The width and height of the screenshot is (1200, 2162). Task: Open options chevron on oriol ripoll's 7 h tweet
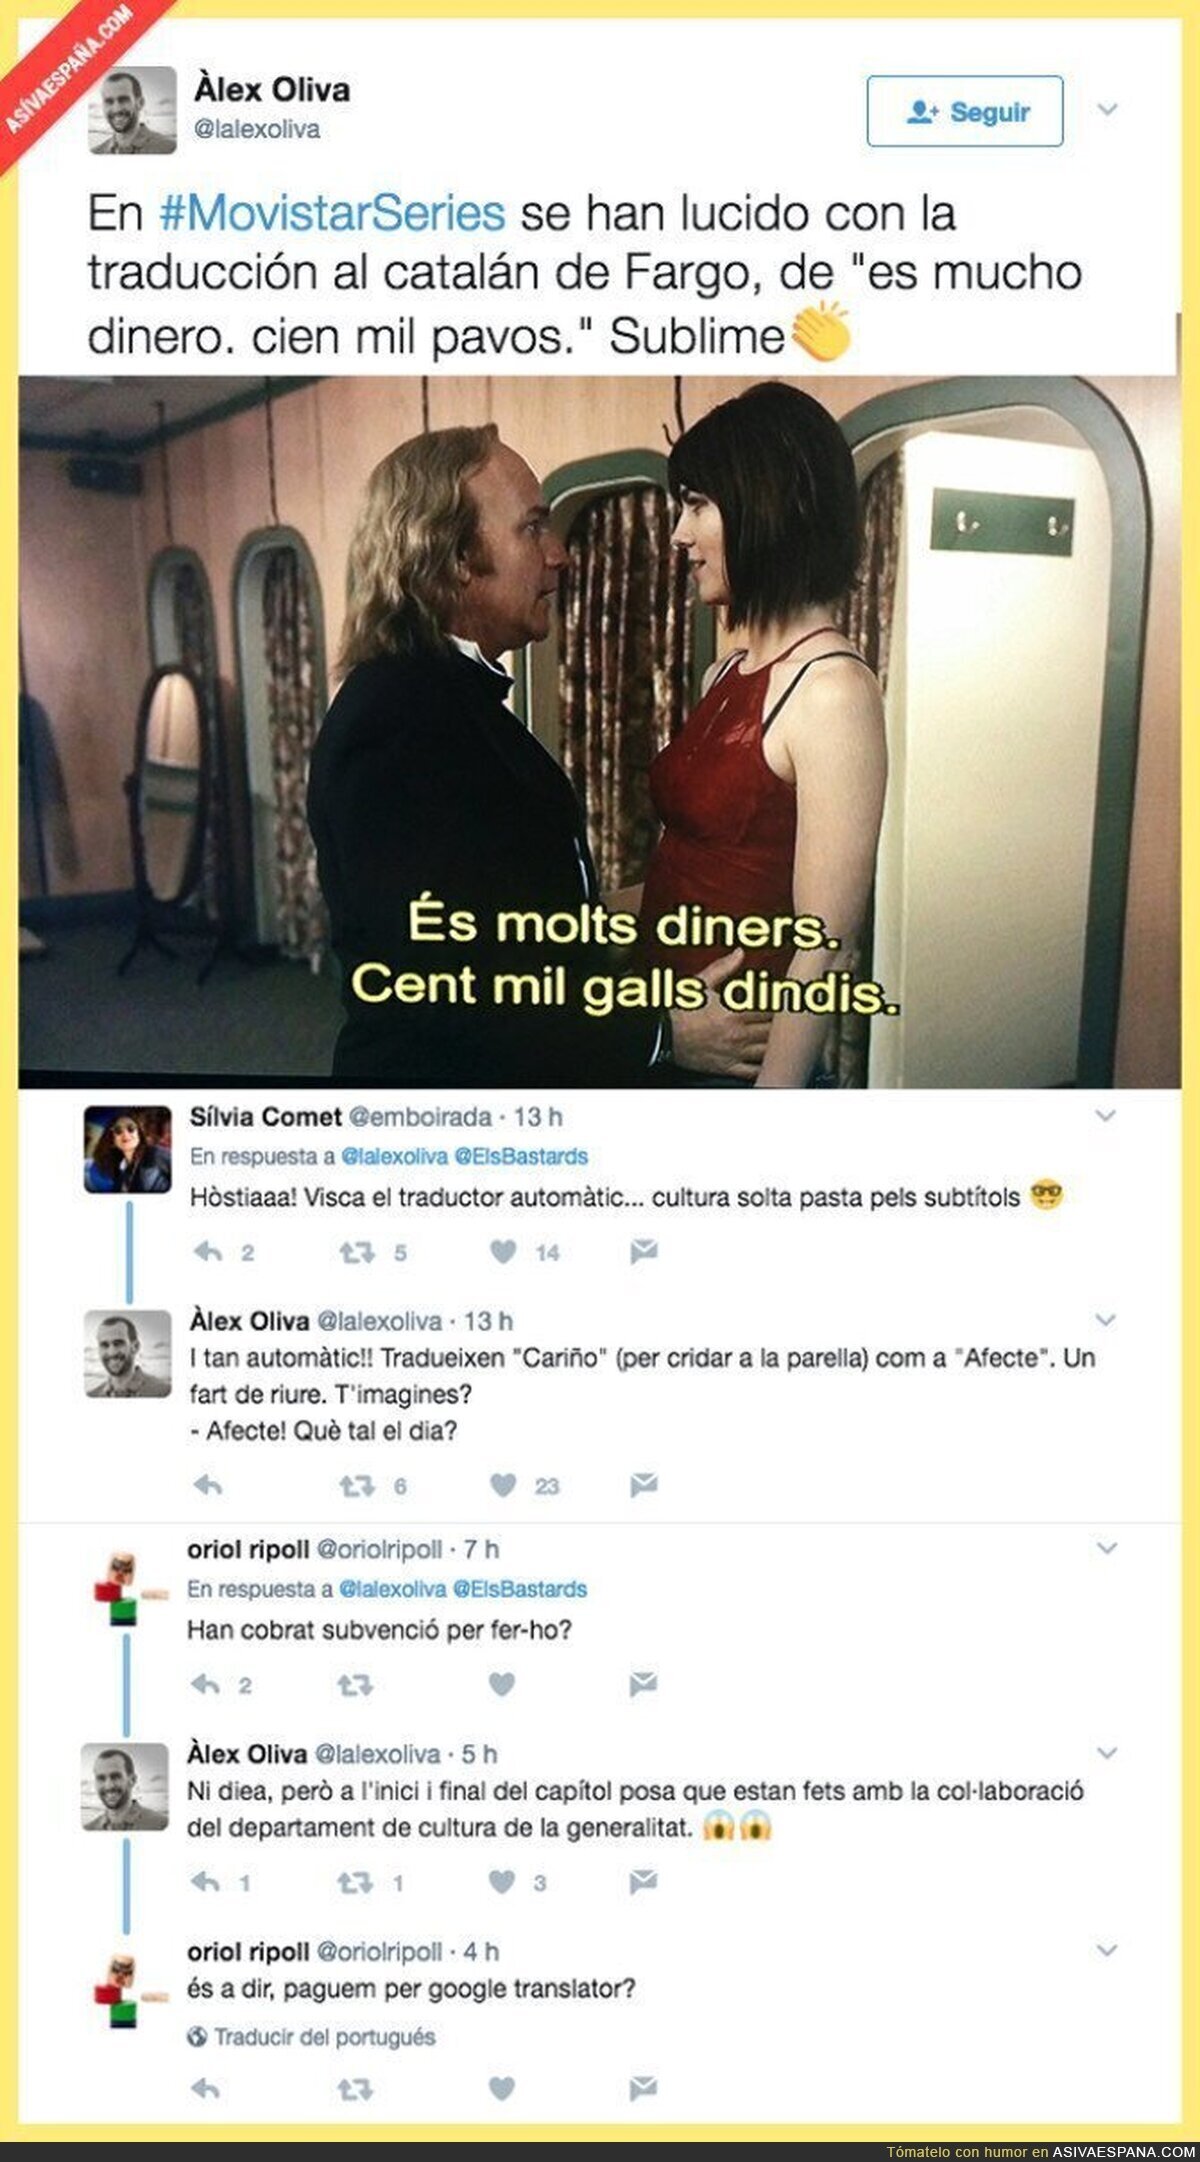point(1106,1548)
